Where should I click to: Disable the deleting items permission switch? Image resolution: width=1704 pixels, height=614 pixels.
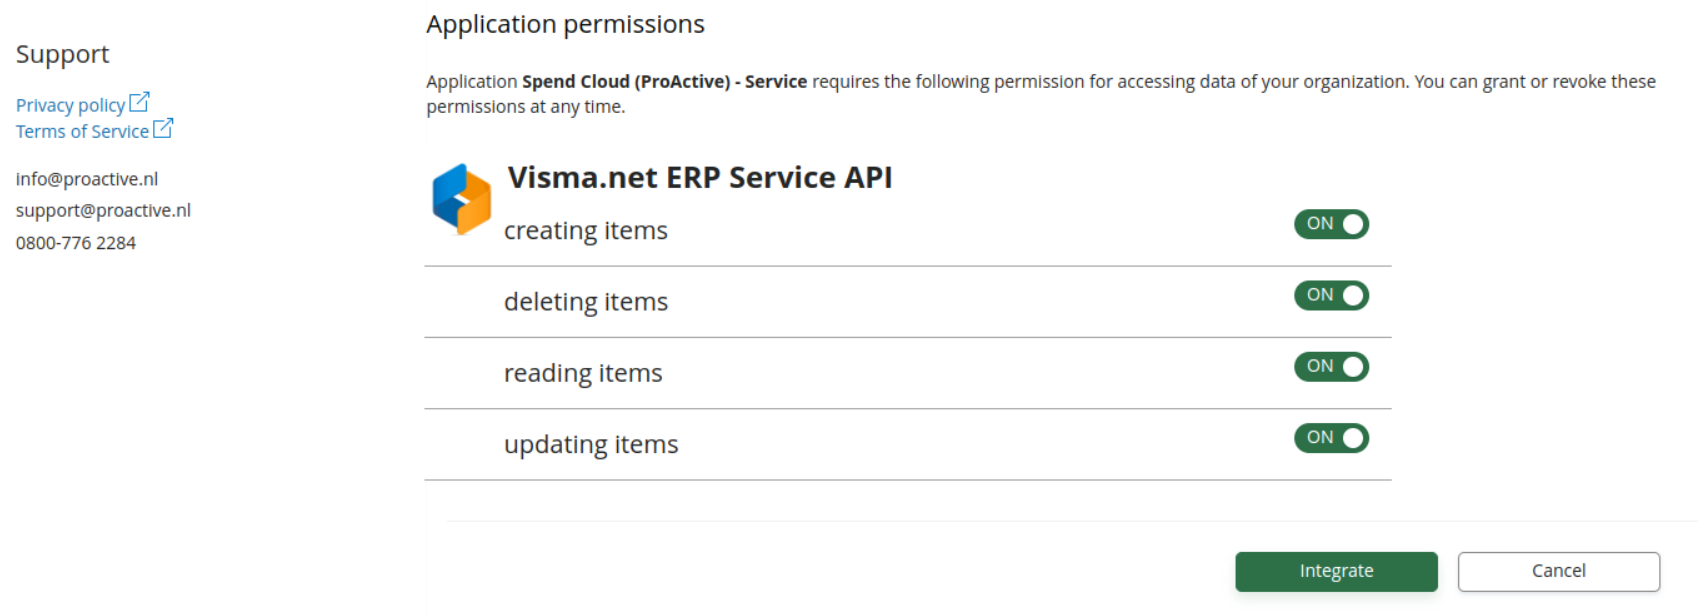(1331, 295)
